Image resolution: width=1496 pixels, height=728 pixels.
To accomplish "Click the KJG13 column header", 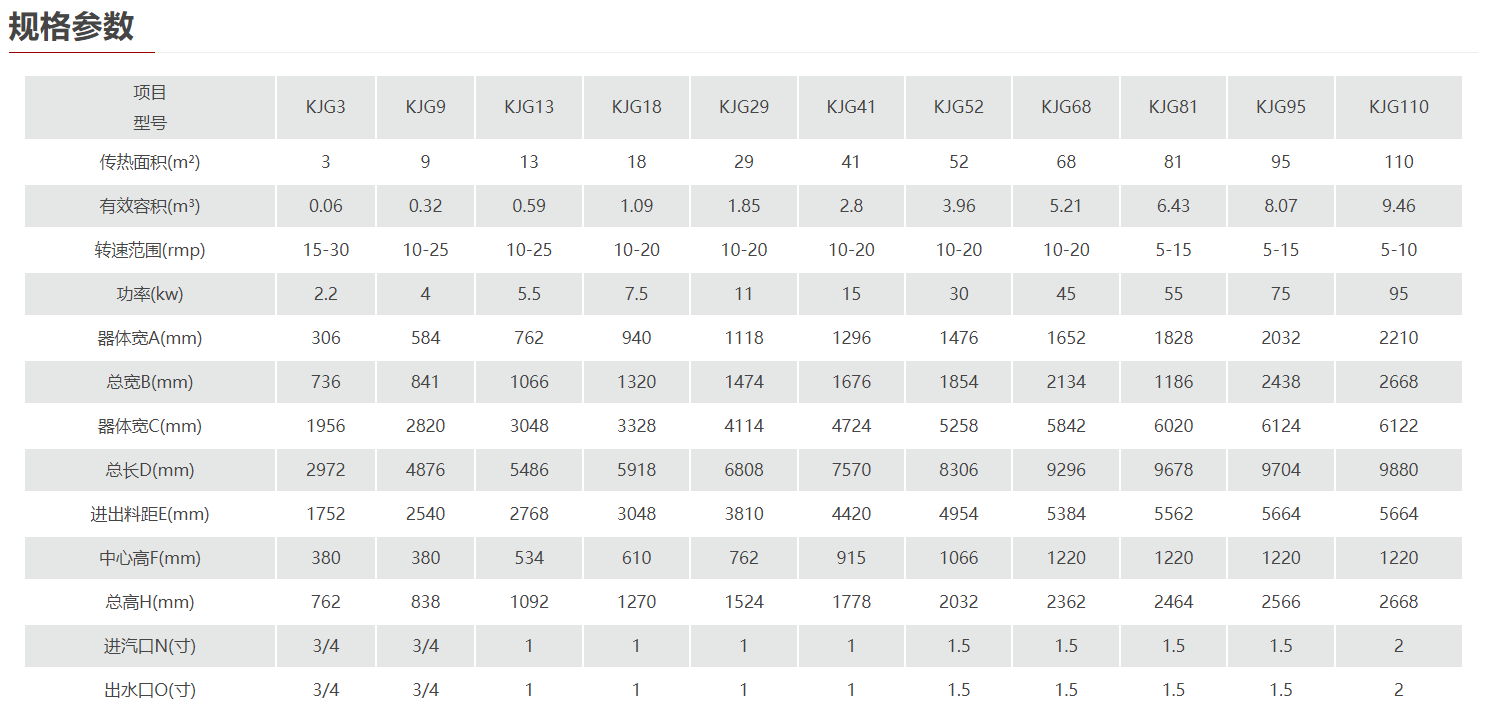I will (x=529, y=107).
